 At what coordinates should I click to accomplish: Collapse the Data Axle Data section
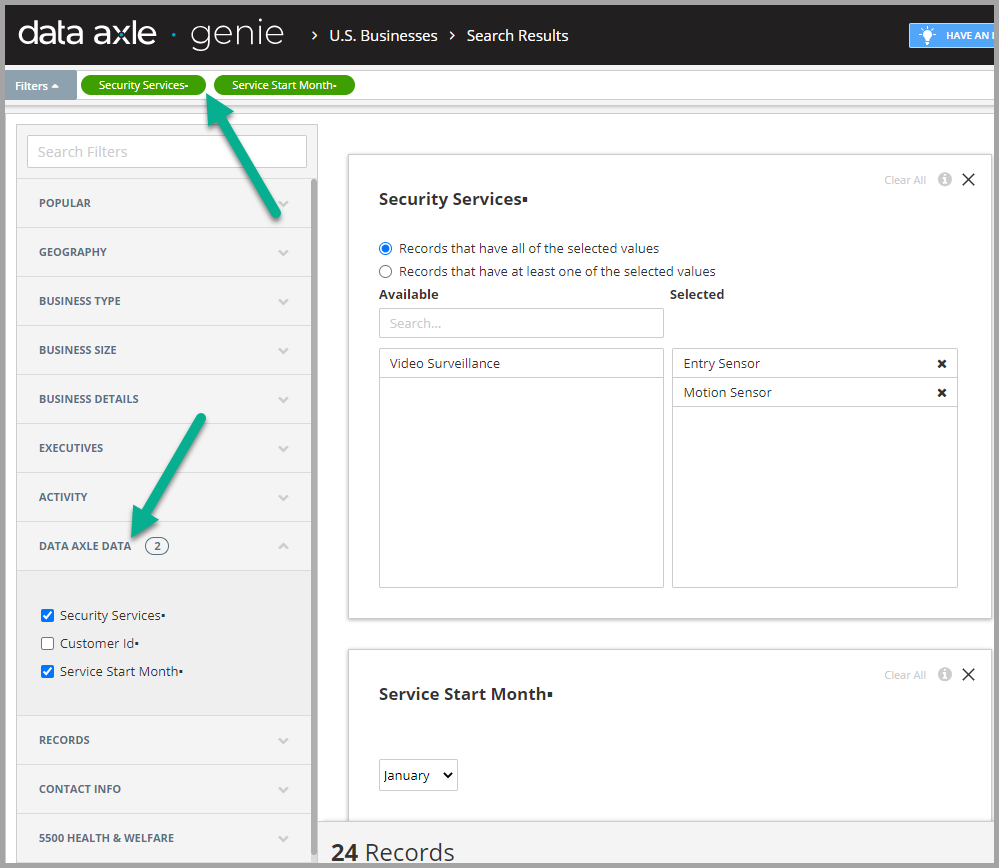point(163,545)
